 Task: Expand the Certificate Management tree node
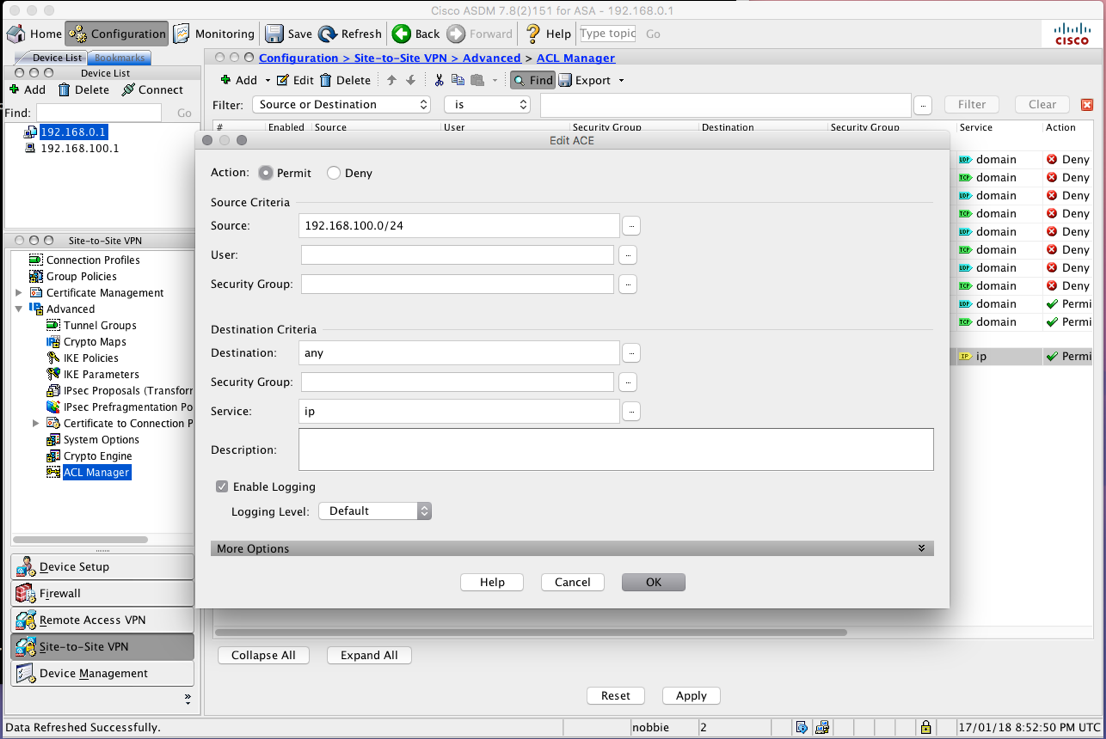19,293
